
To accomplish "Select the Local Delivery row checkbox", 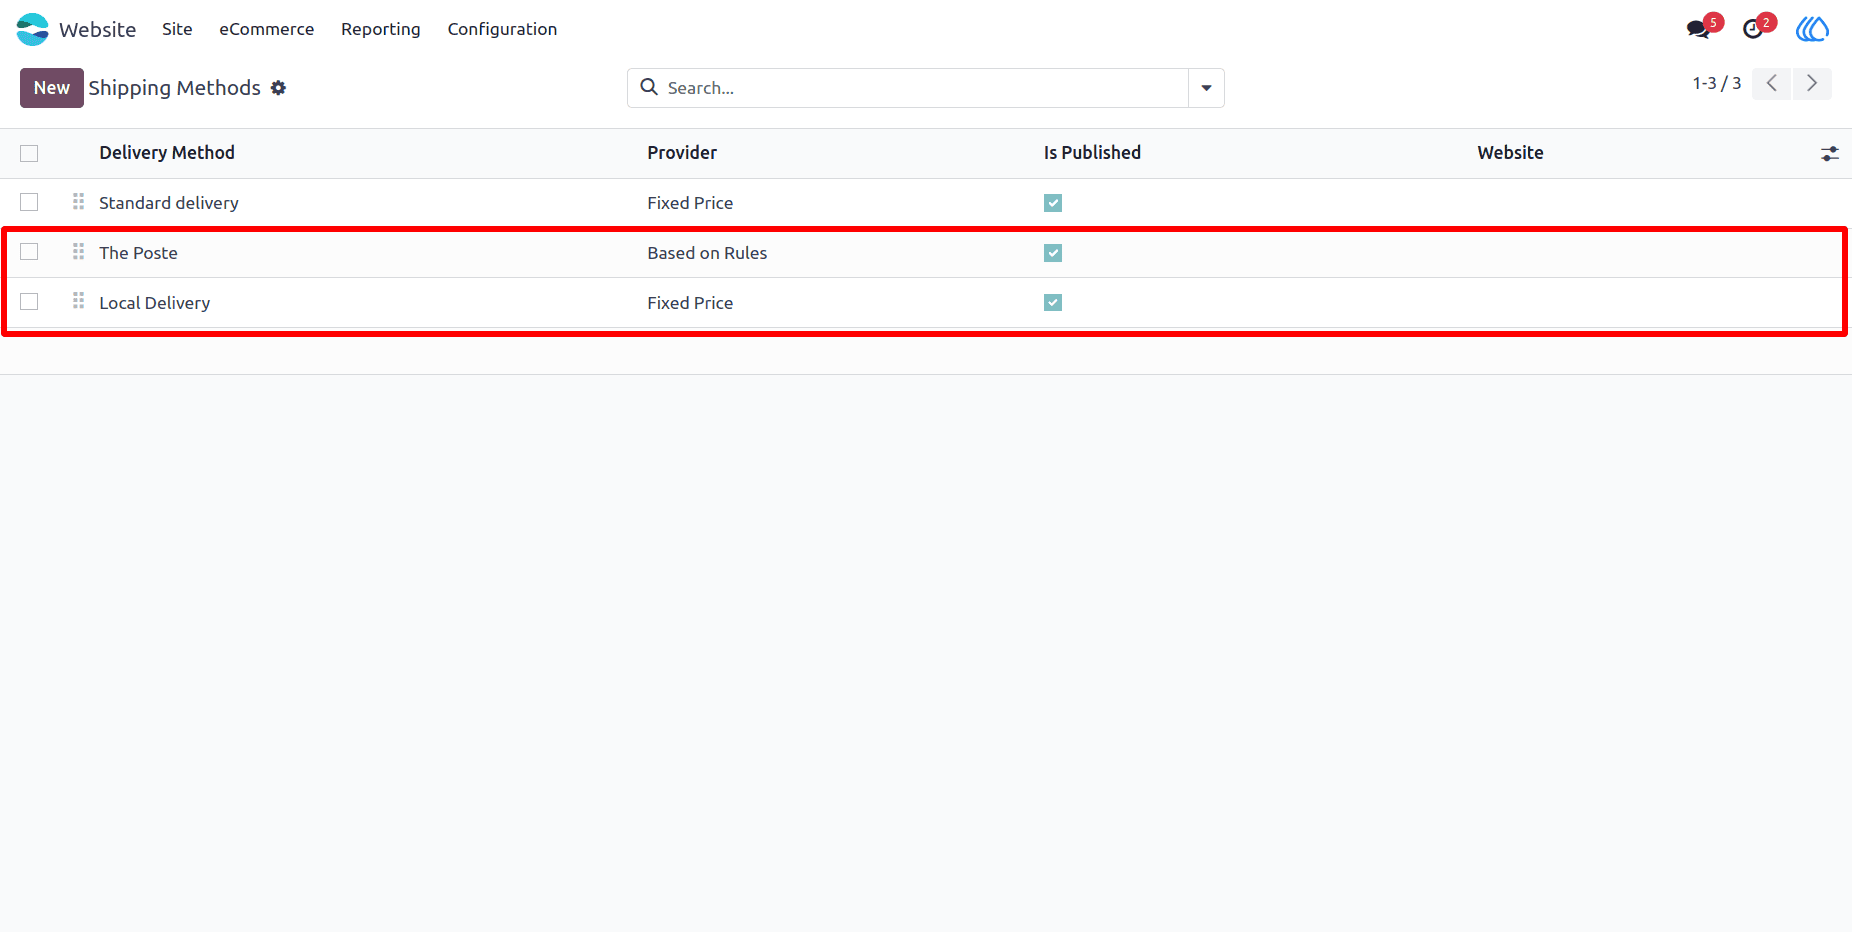I will point(29,301).
